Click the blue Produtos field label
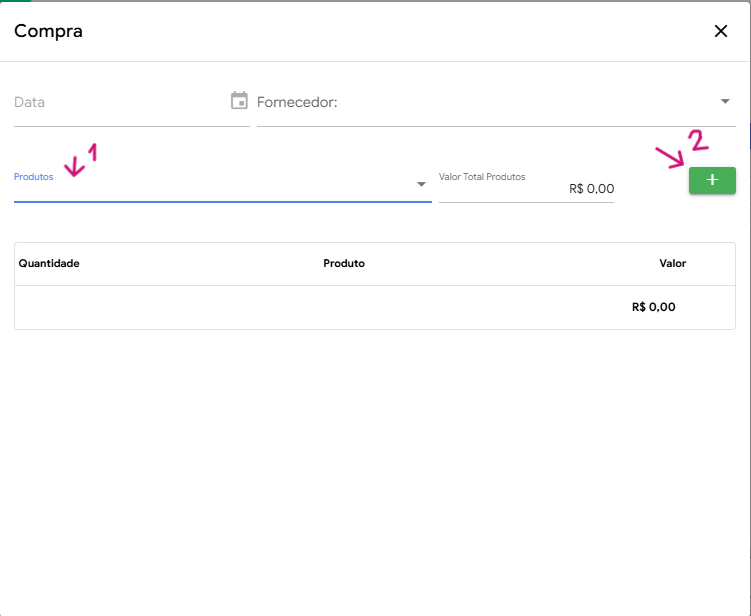The image size is (751, 616). coord(33,177)
